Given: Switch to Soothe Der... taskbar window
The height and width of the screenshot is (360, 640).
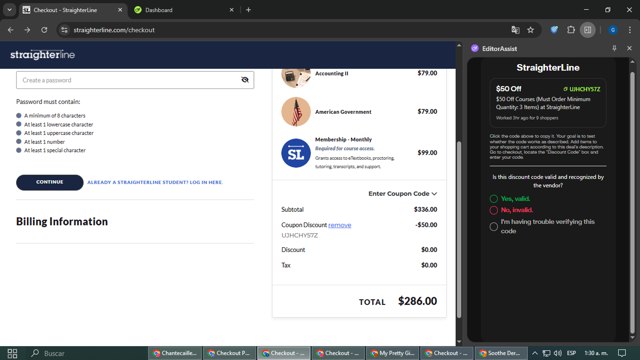Looking at the screenshot, I should click(501, 353).
